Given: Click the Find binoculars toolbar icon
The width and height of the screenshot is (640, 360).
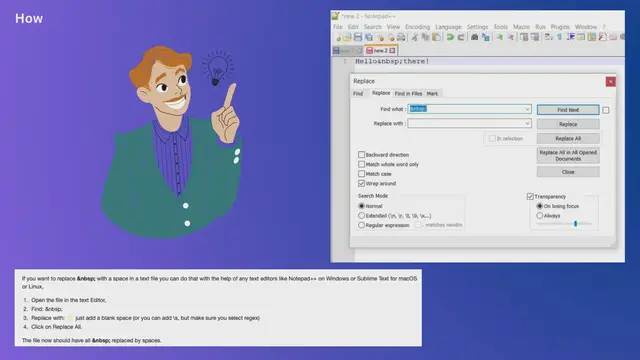Looking at the screenshot, I should 474,38.
